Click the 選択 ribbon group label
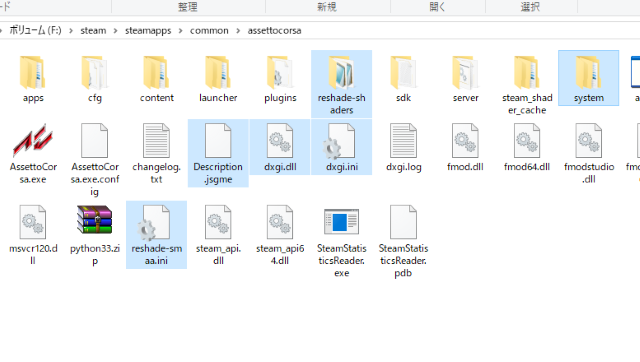 coord(530,7)
